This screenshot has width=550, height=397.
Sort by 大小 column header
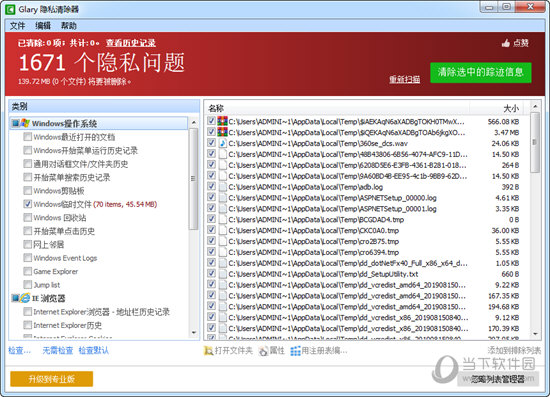click(496, 108)
